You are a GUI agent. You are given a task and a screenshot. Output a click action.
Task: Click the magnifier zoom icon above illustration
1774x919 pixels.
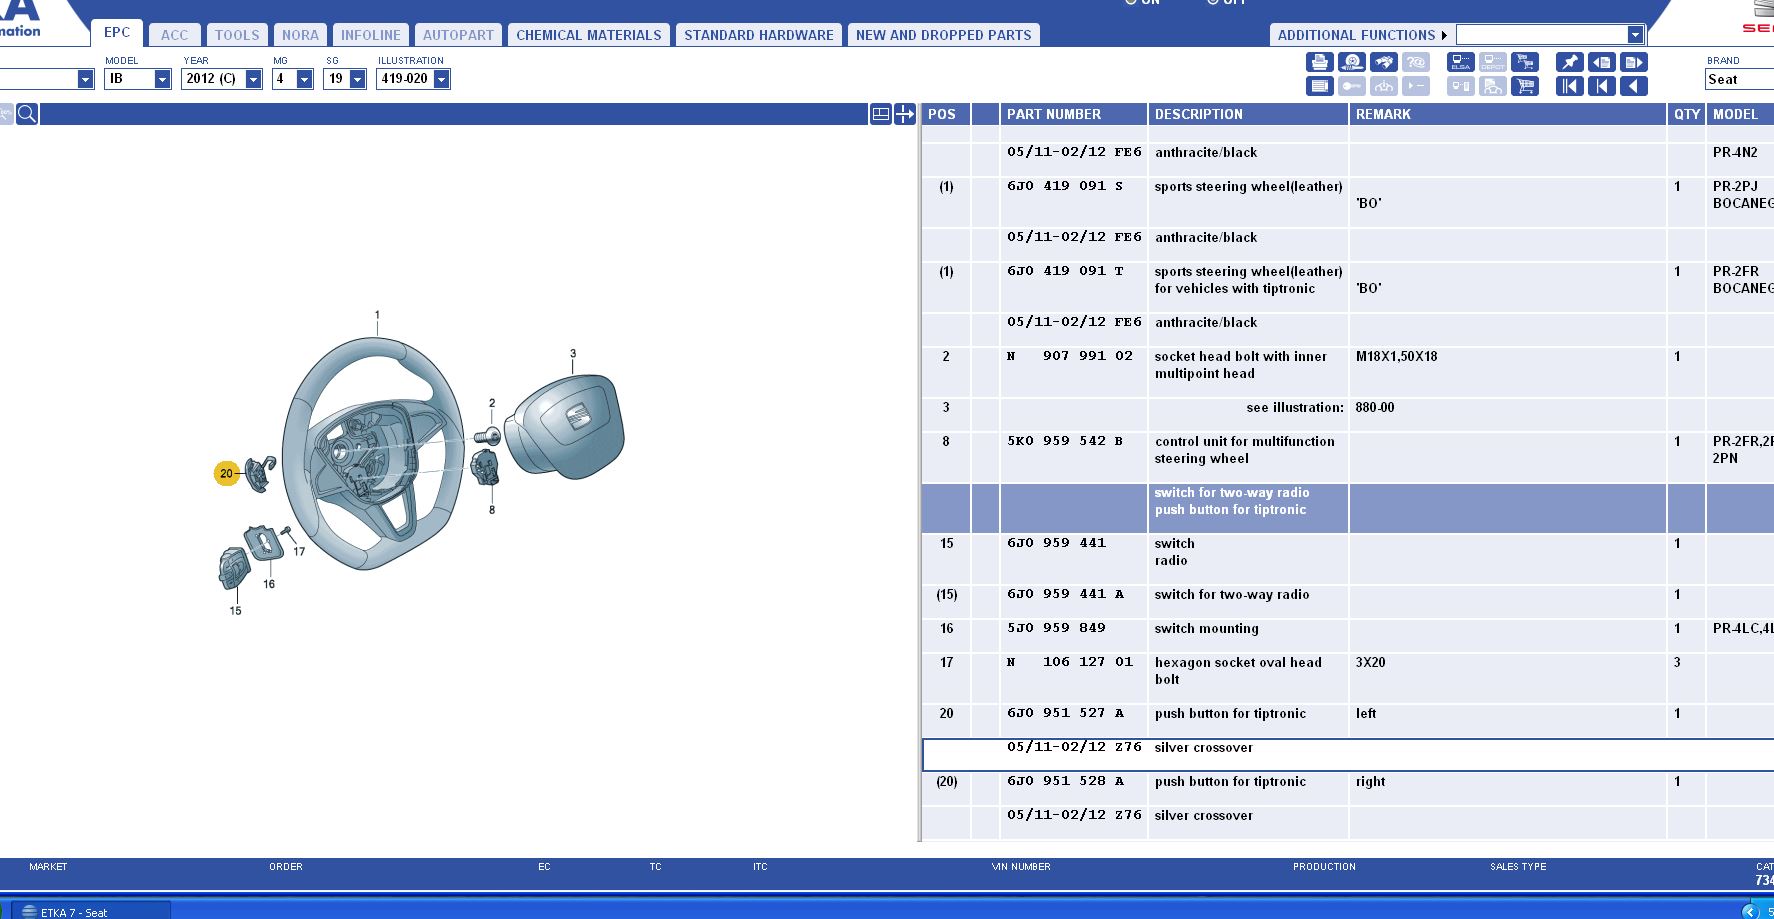[x=27, y=114]
